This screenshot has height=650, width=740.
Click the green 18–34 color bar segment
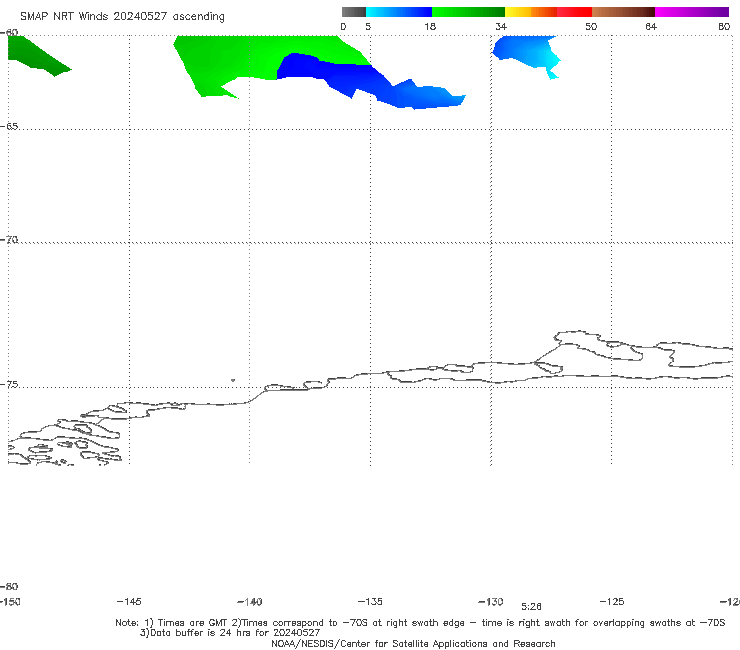coord(468,12)
